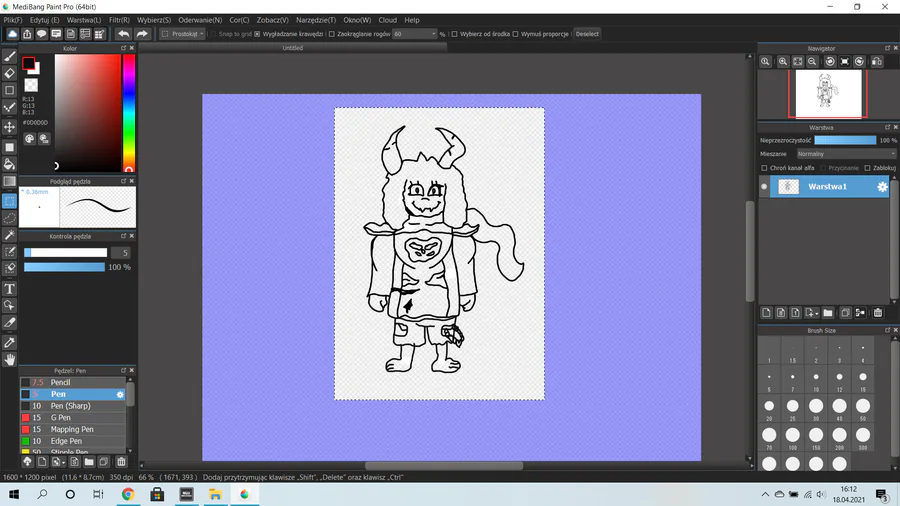The width and height of the screenshot is (900, 506).
Task: Open the cloud icon in toolbar
Action: coord(12,34)
